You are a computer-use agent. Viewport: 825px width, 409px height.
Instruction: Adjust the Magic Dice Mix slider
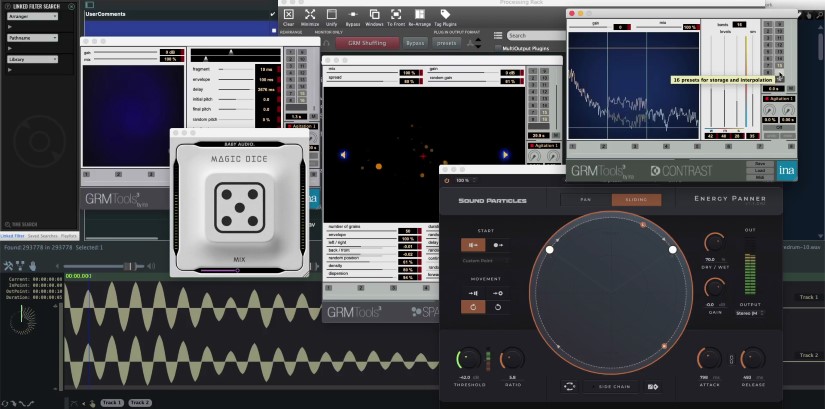pyautogui.click(x=238, y=269)
